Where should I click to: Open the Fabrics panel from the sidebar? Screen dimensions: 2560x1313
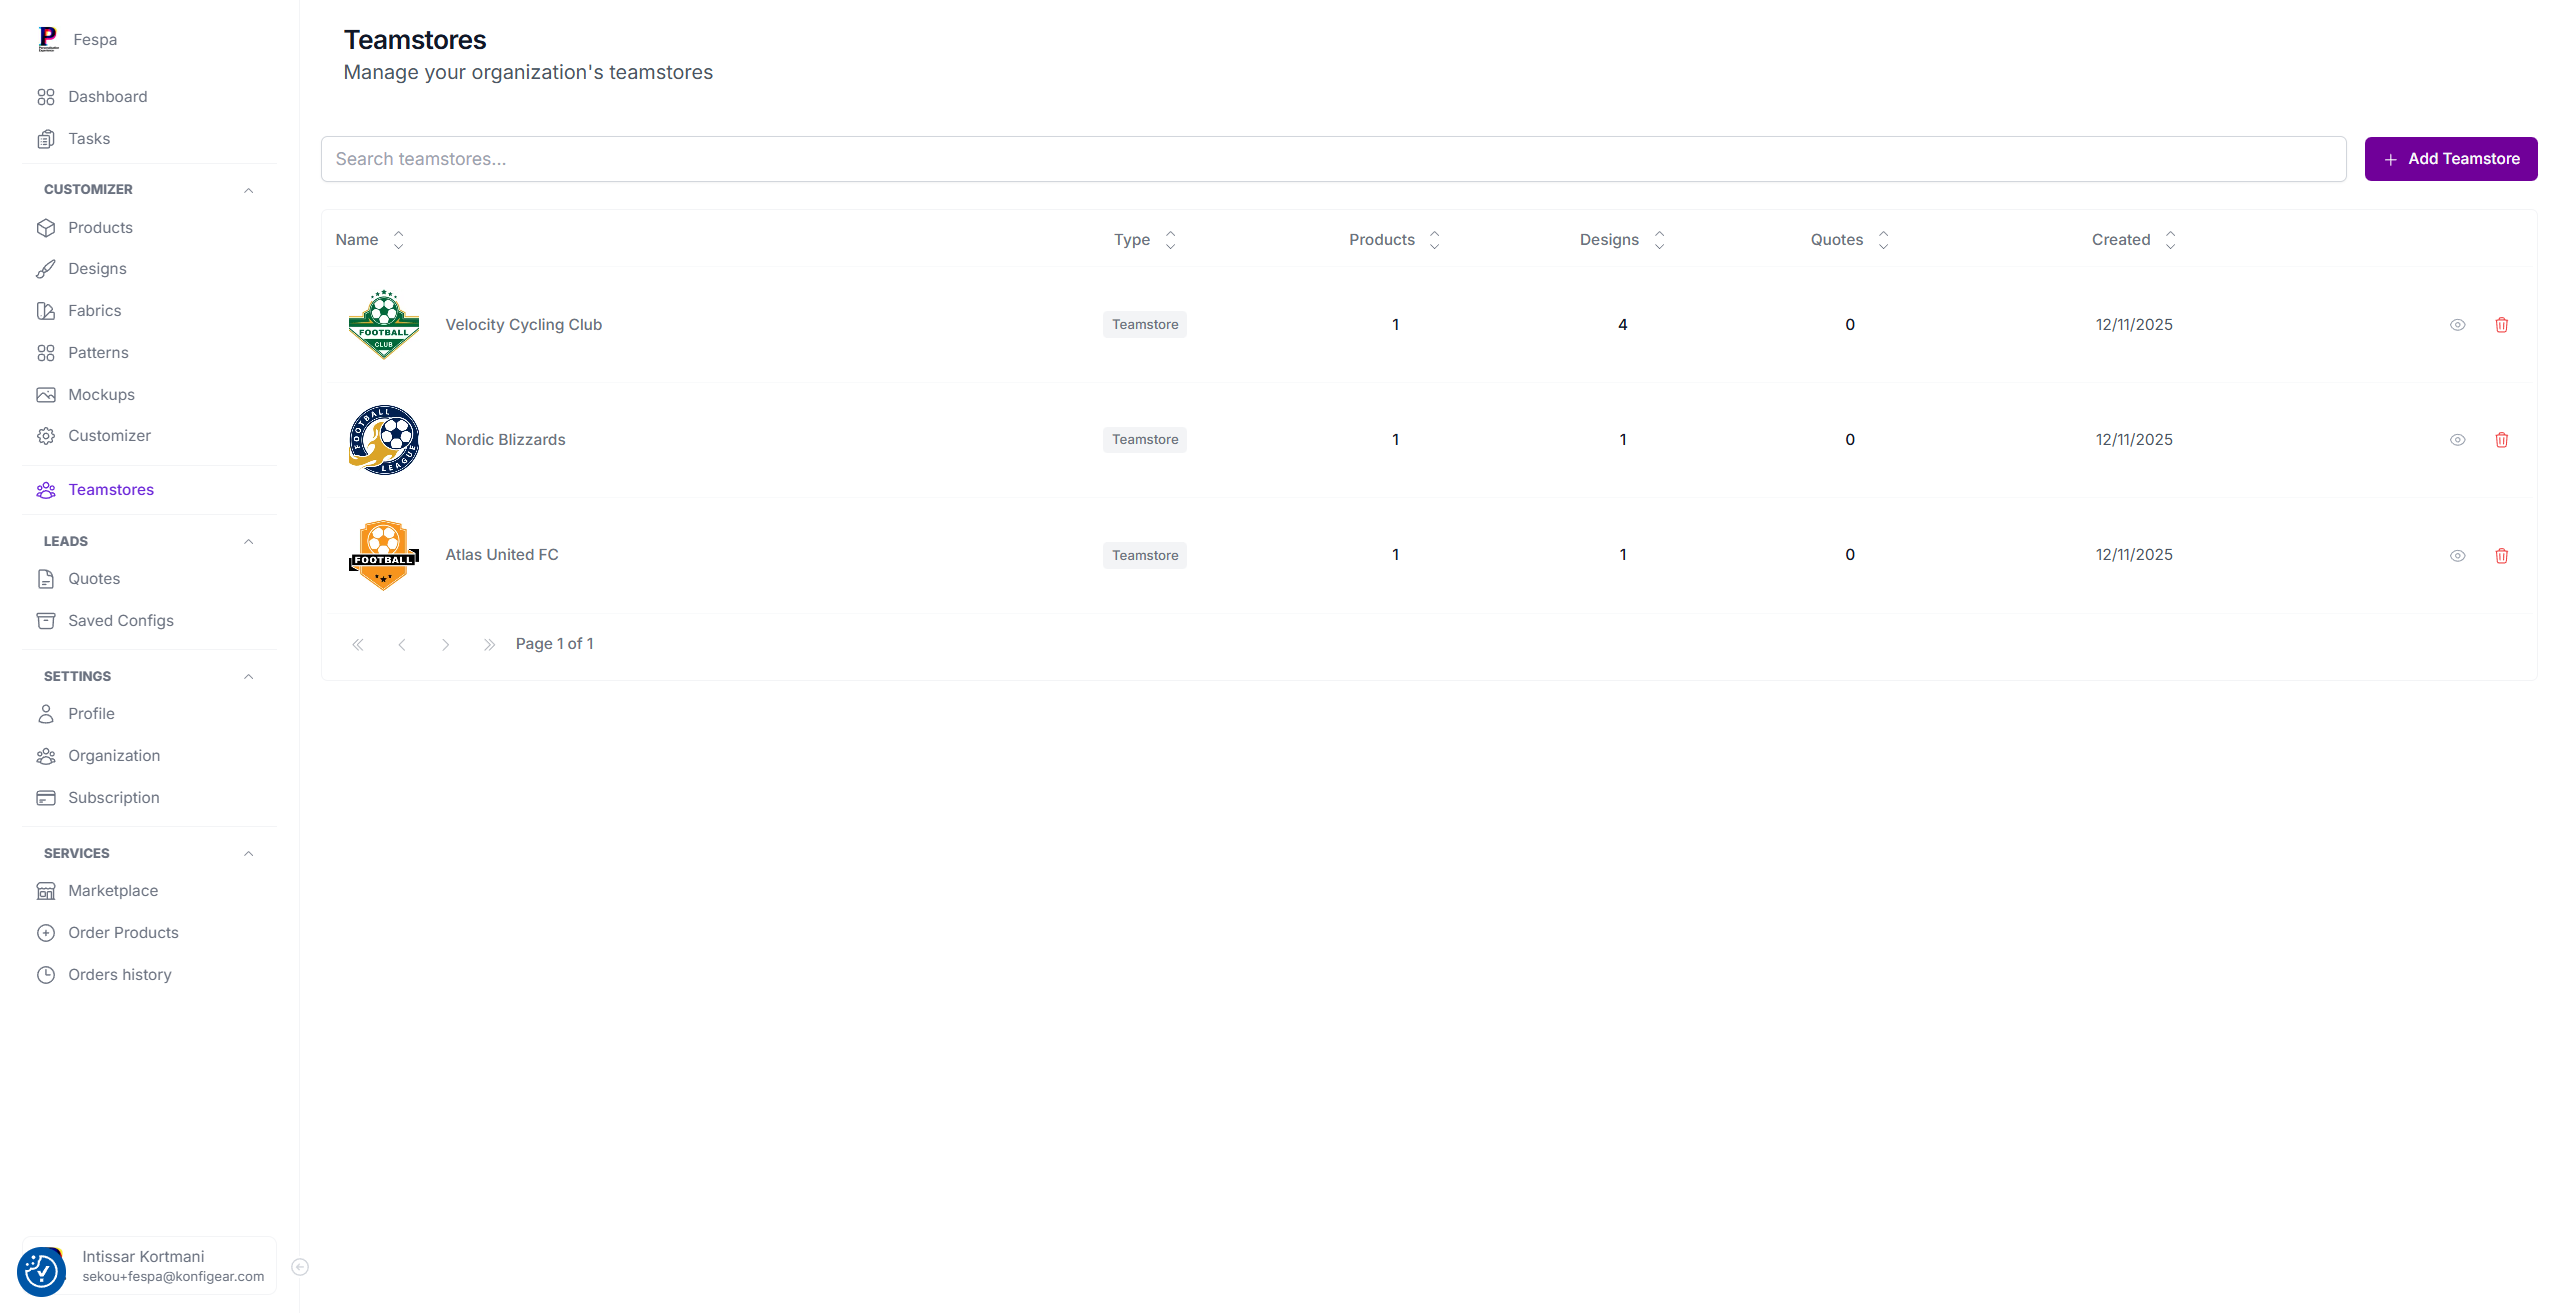(94, 310)
